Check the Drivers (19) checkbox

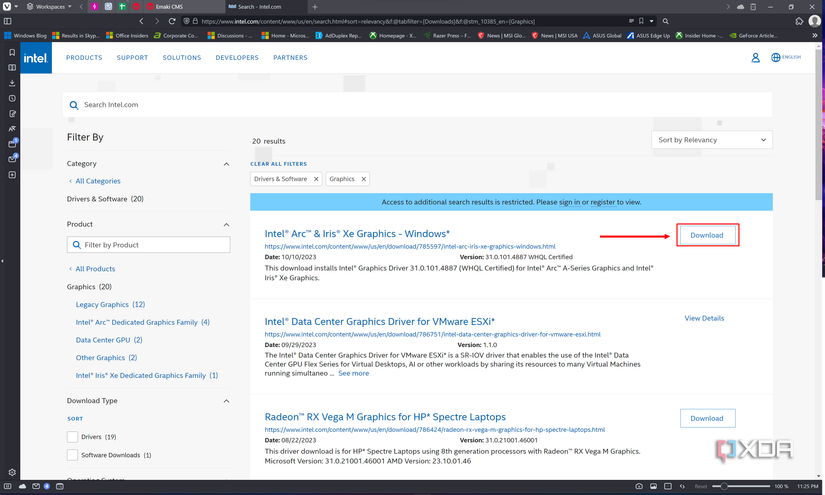pyautogui.click(x=73, y=437)
